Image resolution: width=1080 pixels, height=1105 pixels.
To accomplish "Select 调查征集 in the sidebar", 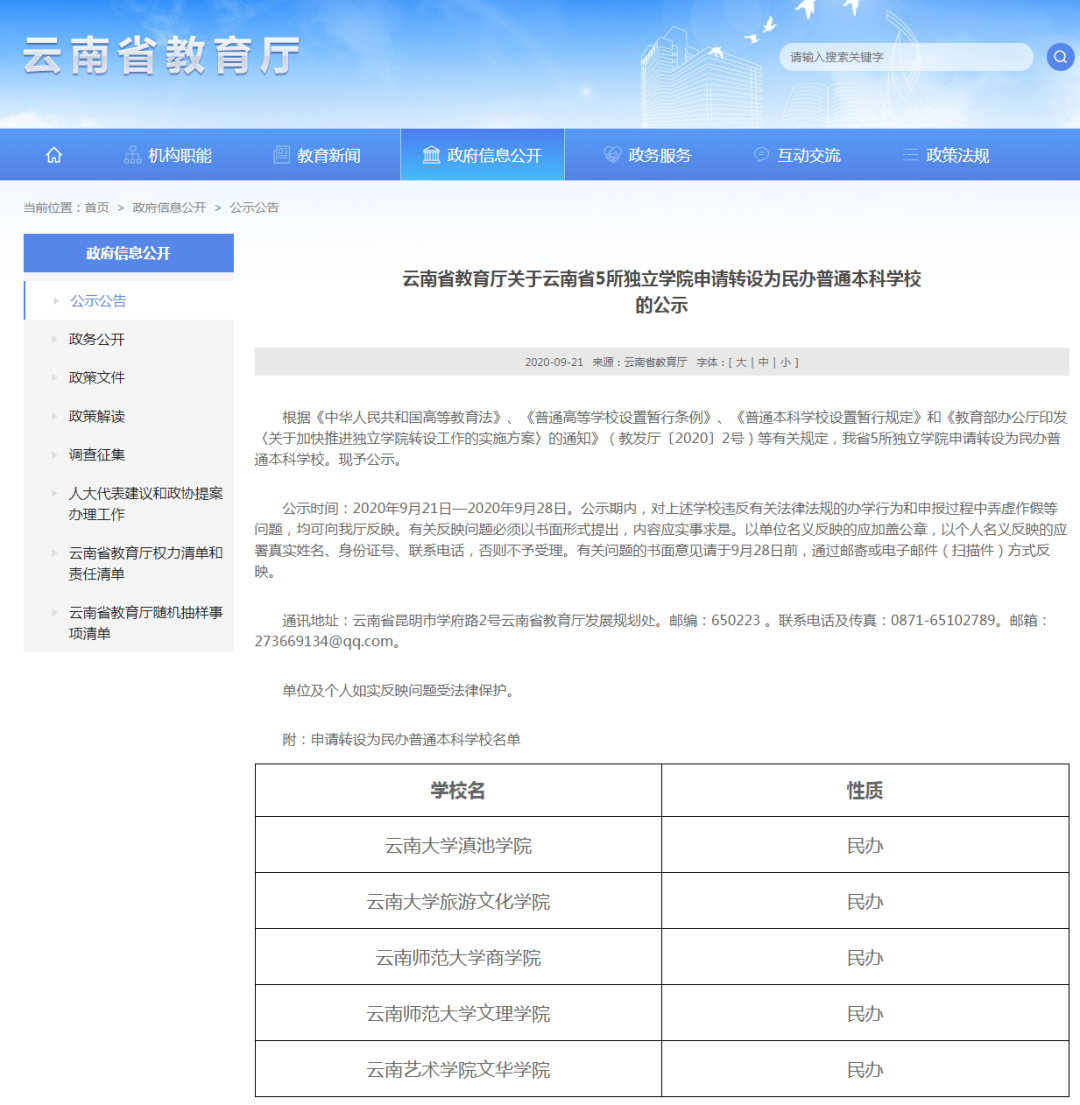I will point(97,455).
